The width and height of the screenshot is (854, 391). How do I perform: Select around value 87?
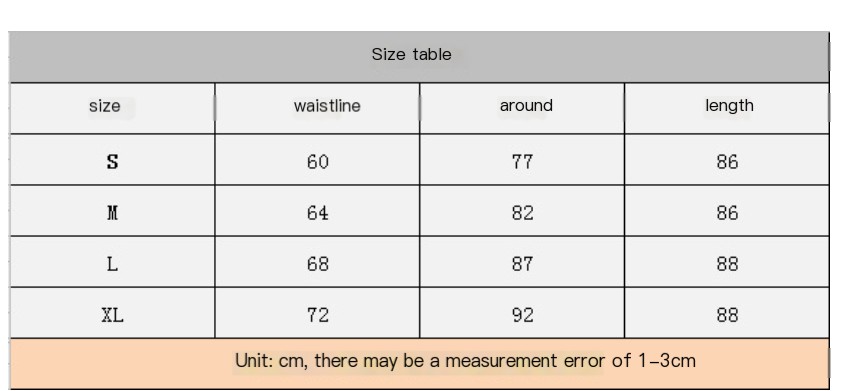tap(523, 264)
